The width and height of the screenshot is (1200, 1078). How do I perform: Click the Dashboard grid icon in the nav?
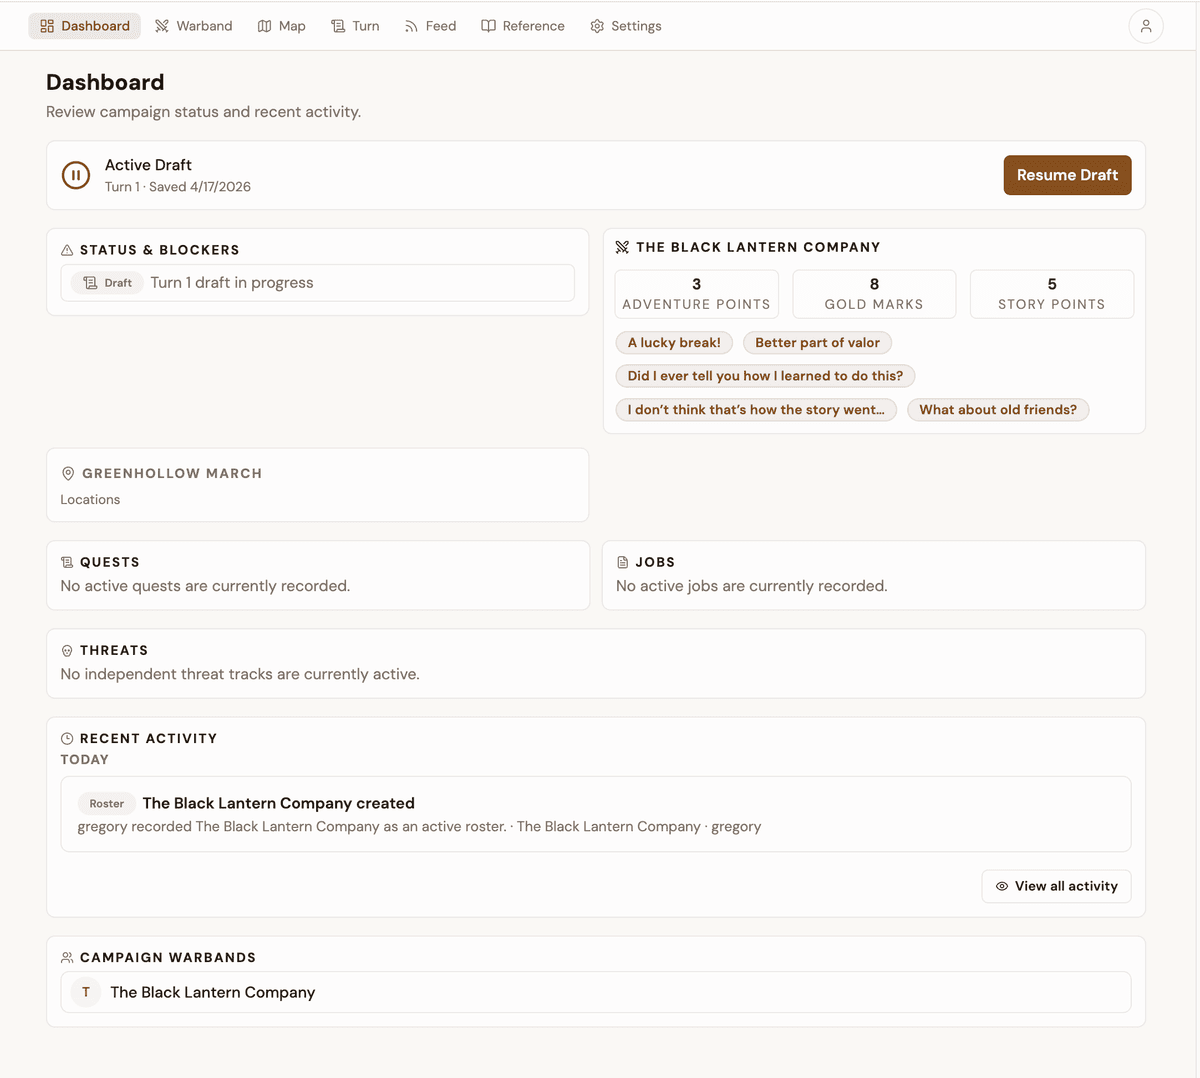tap(47, 26)
